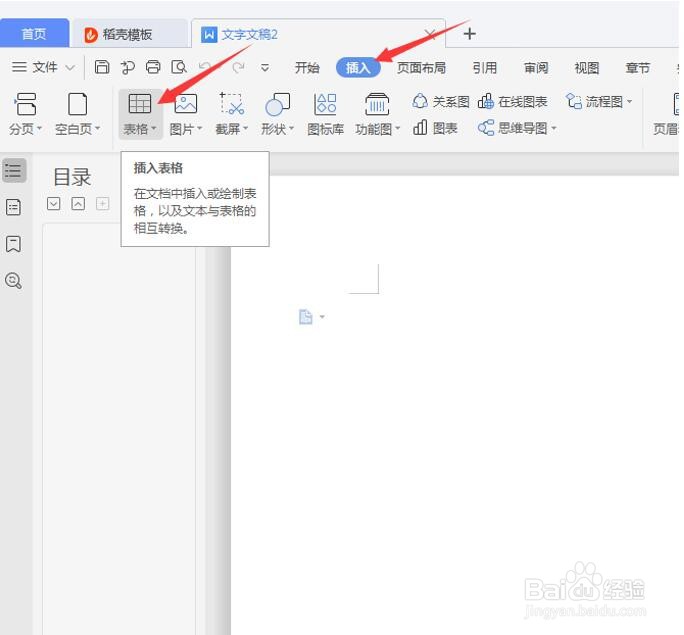This screenshot has height=635, width=684.
Task: Expand the 截屏 dropdown arrow
Action: (246, 128)
